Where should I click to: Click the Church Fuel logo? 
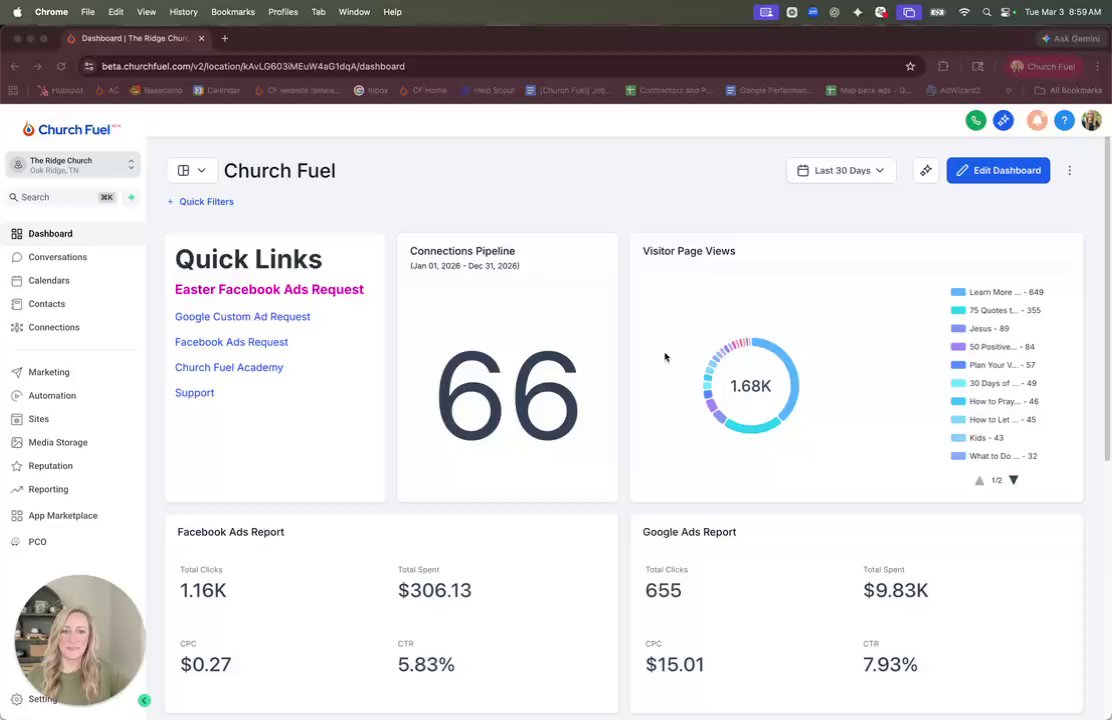click(x=72, y=129)
